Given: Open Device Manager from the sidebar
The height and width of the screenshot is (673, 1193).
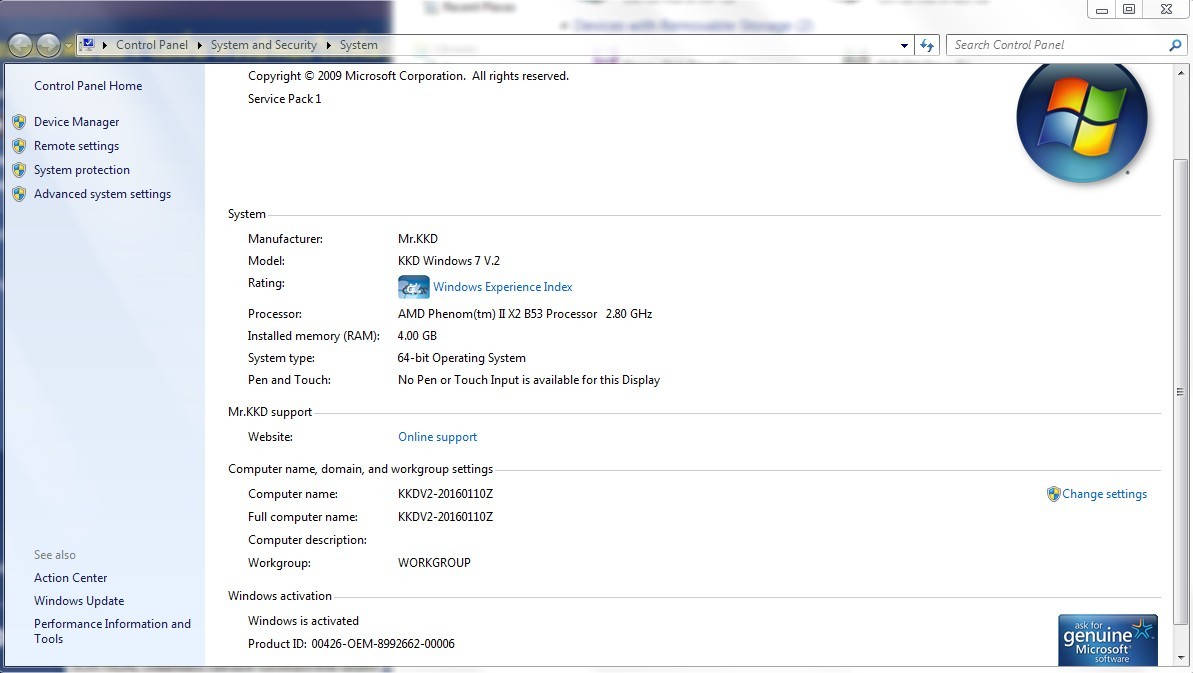Looking at the screenshot, I should [x=76, y=122].
